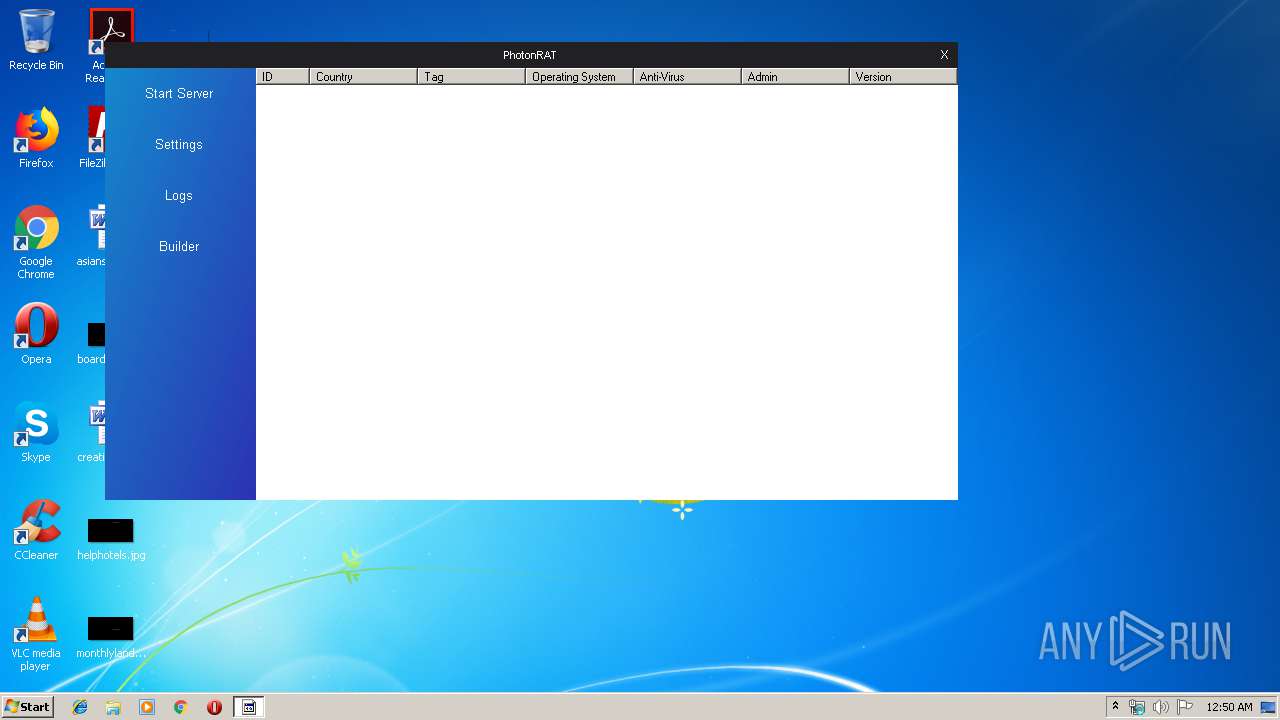Screen dimensions: 1280x720
Task: Open the network tray icon
Action: [1137, 707]
